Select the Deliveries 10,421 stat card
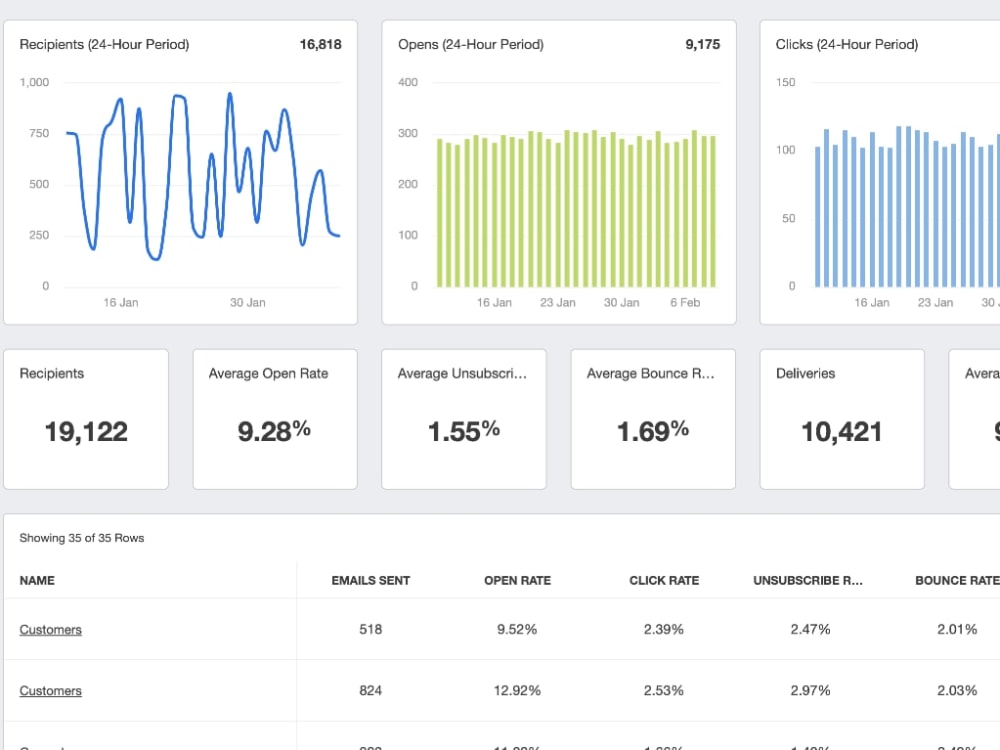Image resolution: width=1000 pixels, height=750 pixels. click(x=842, y=419)
